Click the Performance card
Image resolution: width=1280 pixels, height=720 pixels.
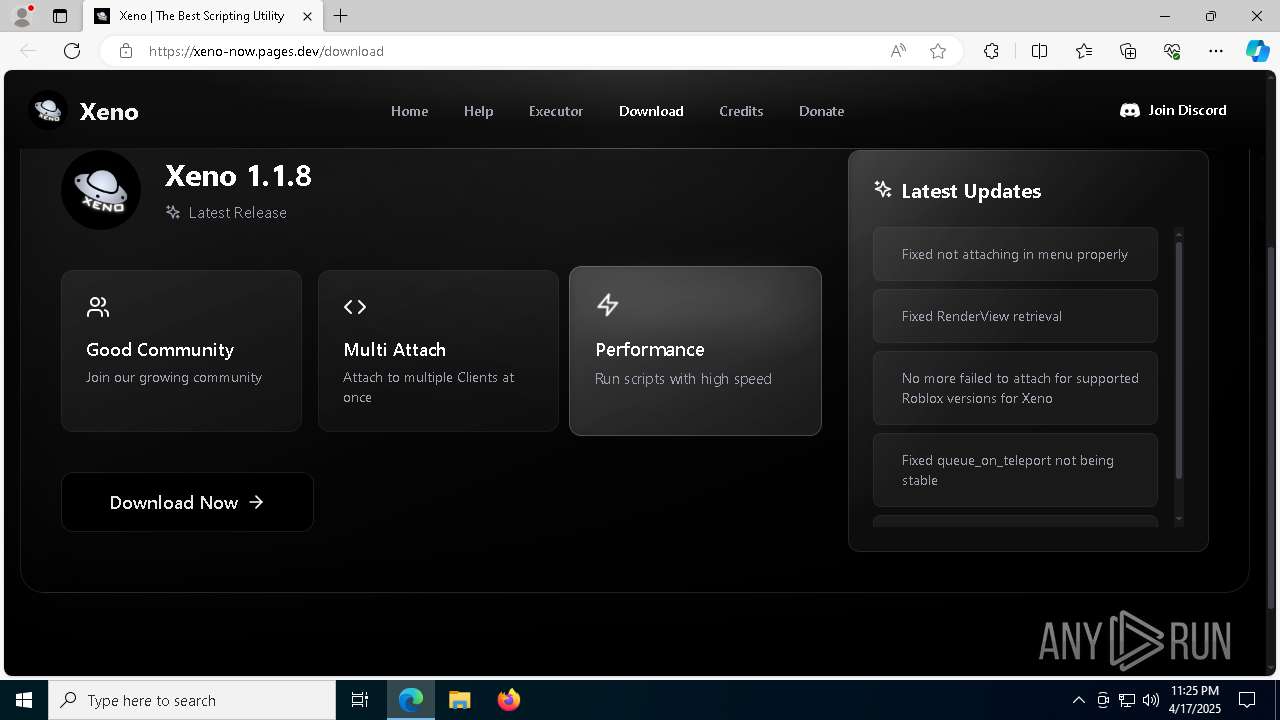[x=695, y=351]
